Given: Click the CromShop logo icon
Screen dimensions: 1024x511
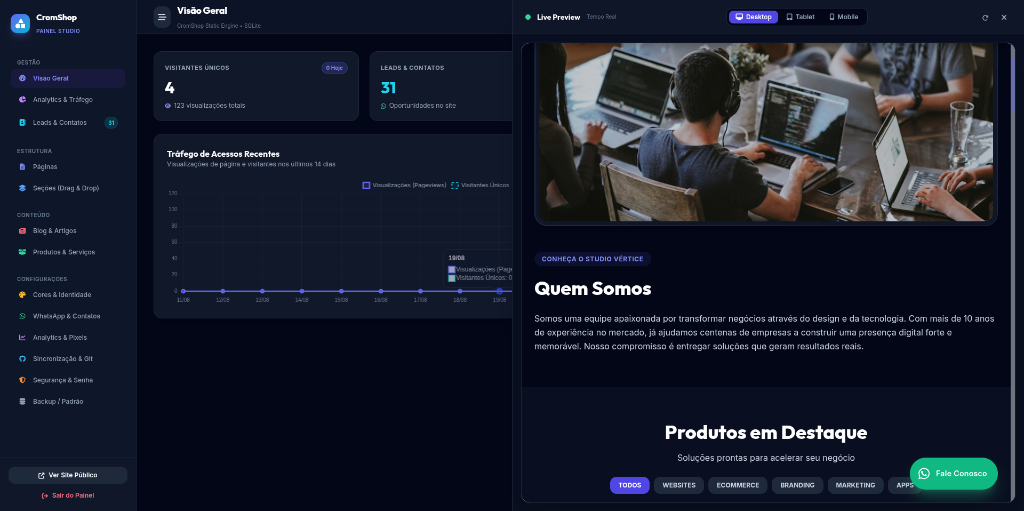Looking at the screenshot, I should [20, 24].
